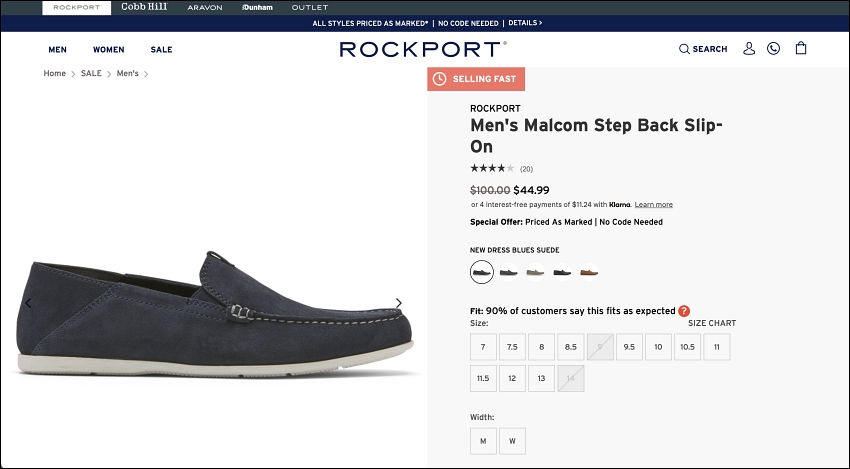Open the SIZE CHART link
This screenshot has height=469, width=850.
[x=712, y=323]
